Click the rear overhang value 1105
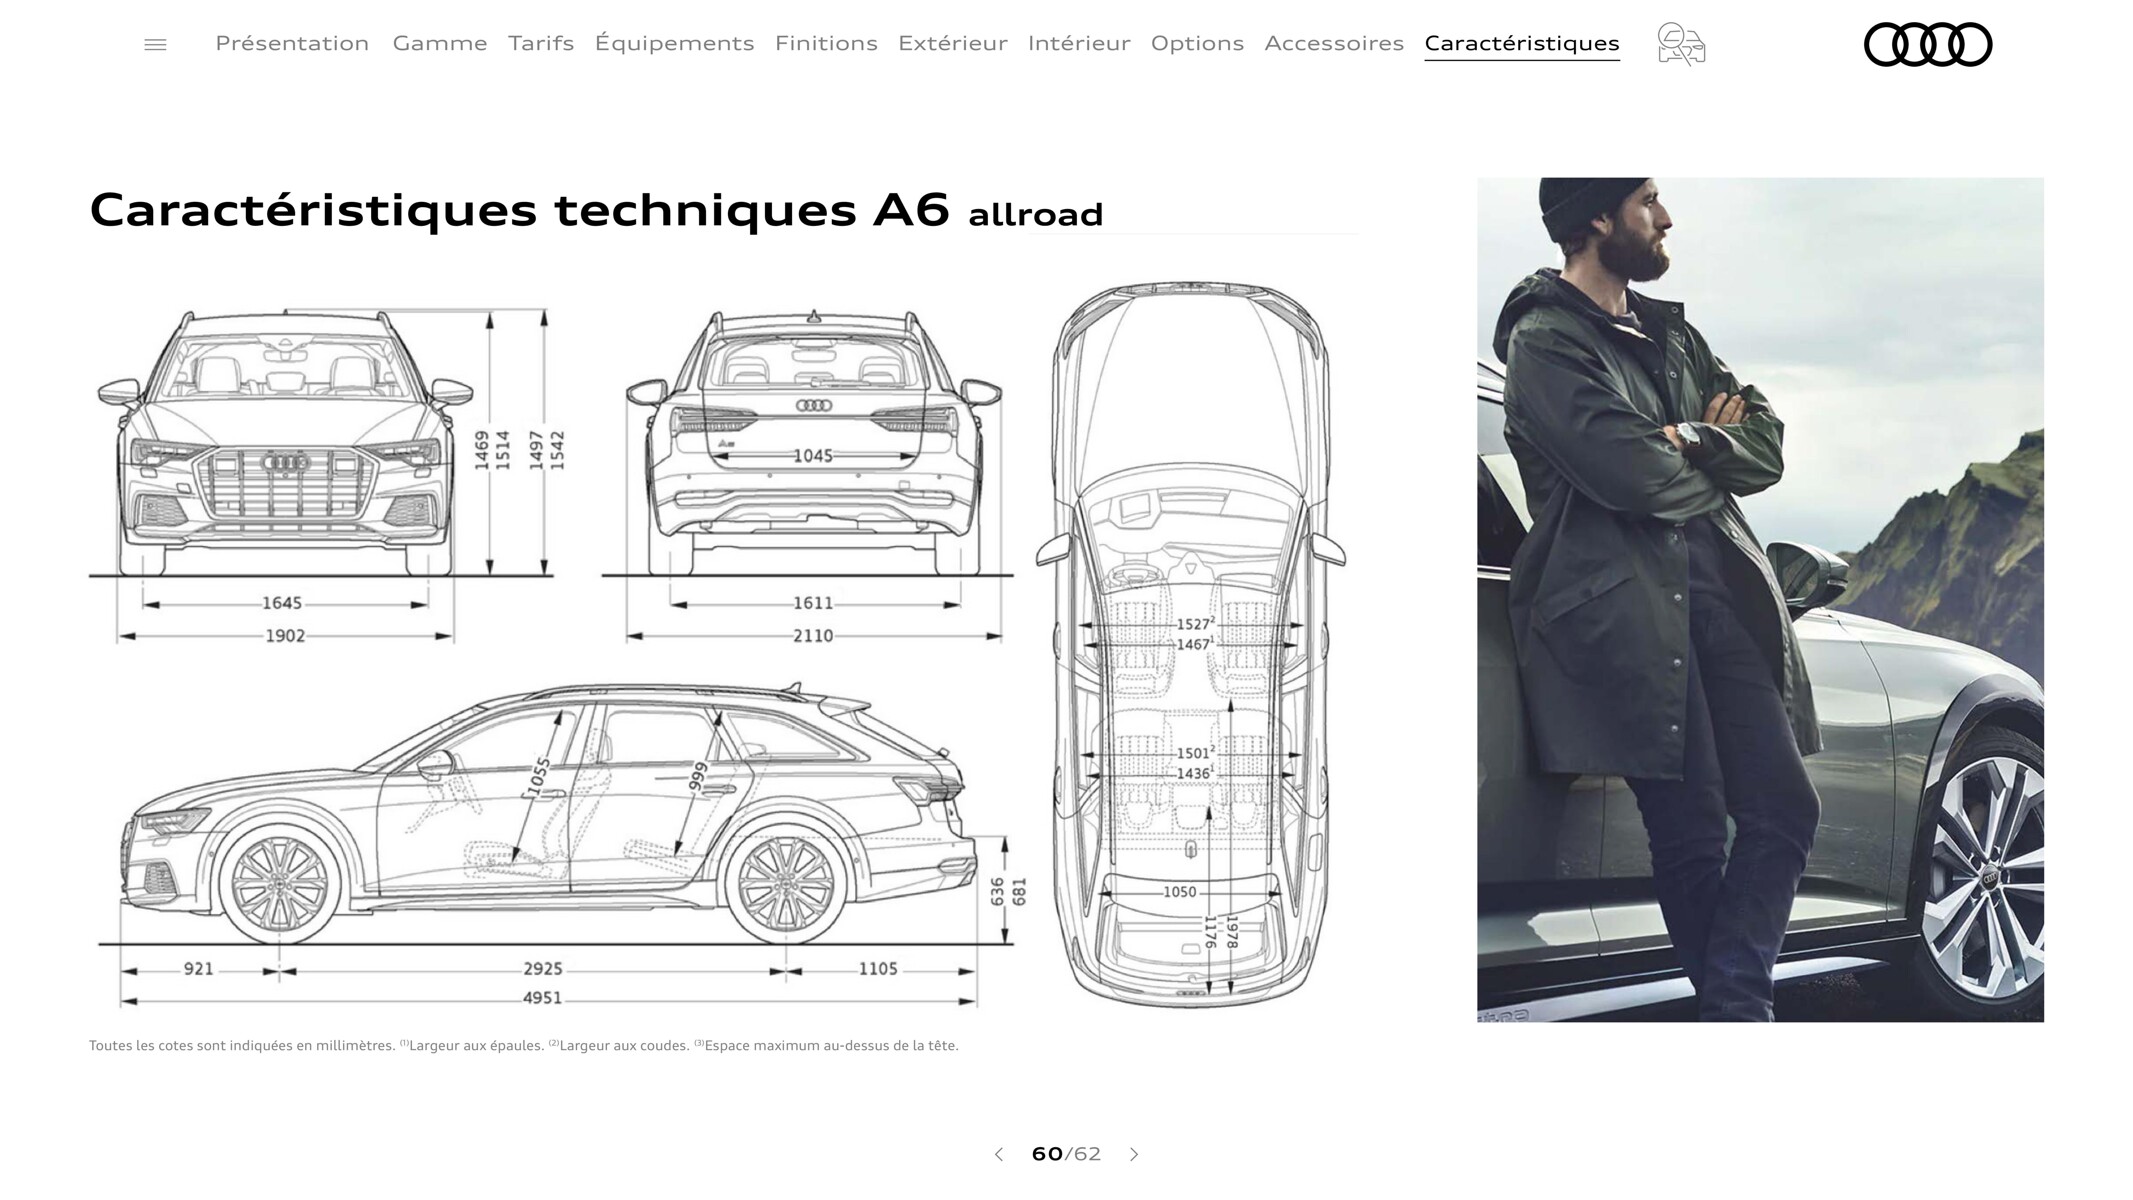The image size is (2133, 1200). coord(878,969)
